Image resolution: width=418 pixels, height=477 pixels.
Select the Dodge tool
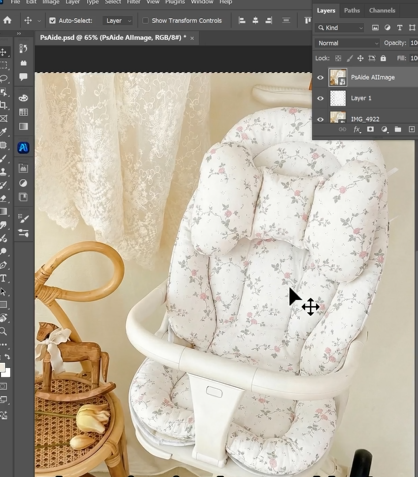[3, 251]
